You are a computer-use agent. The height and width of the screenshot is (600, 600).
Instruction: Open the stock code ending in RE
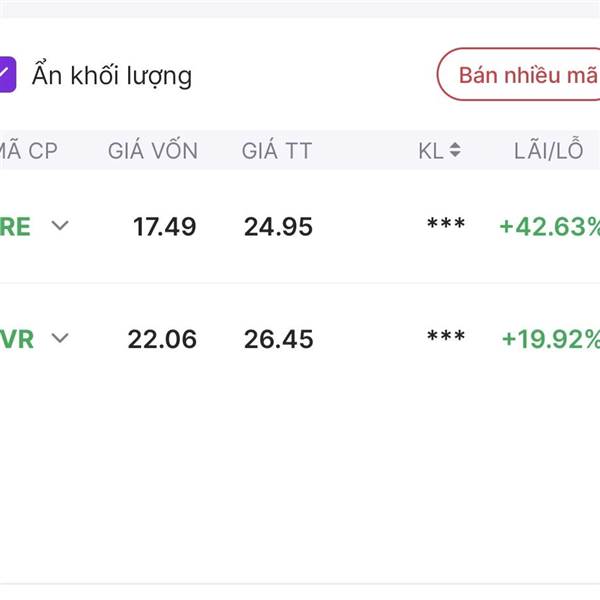(x=15, y=227)
